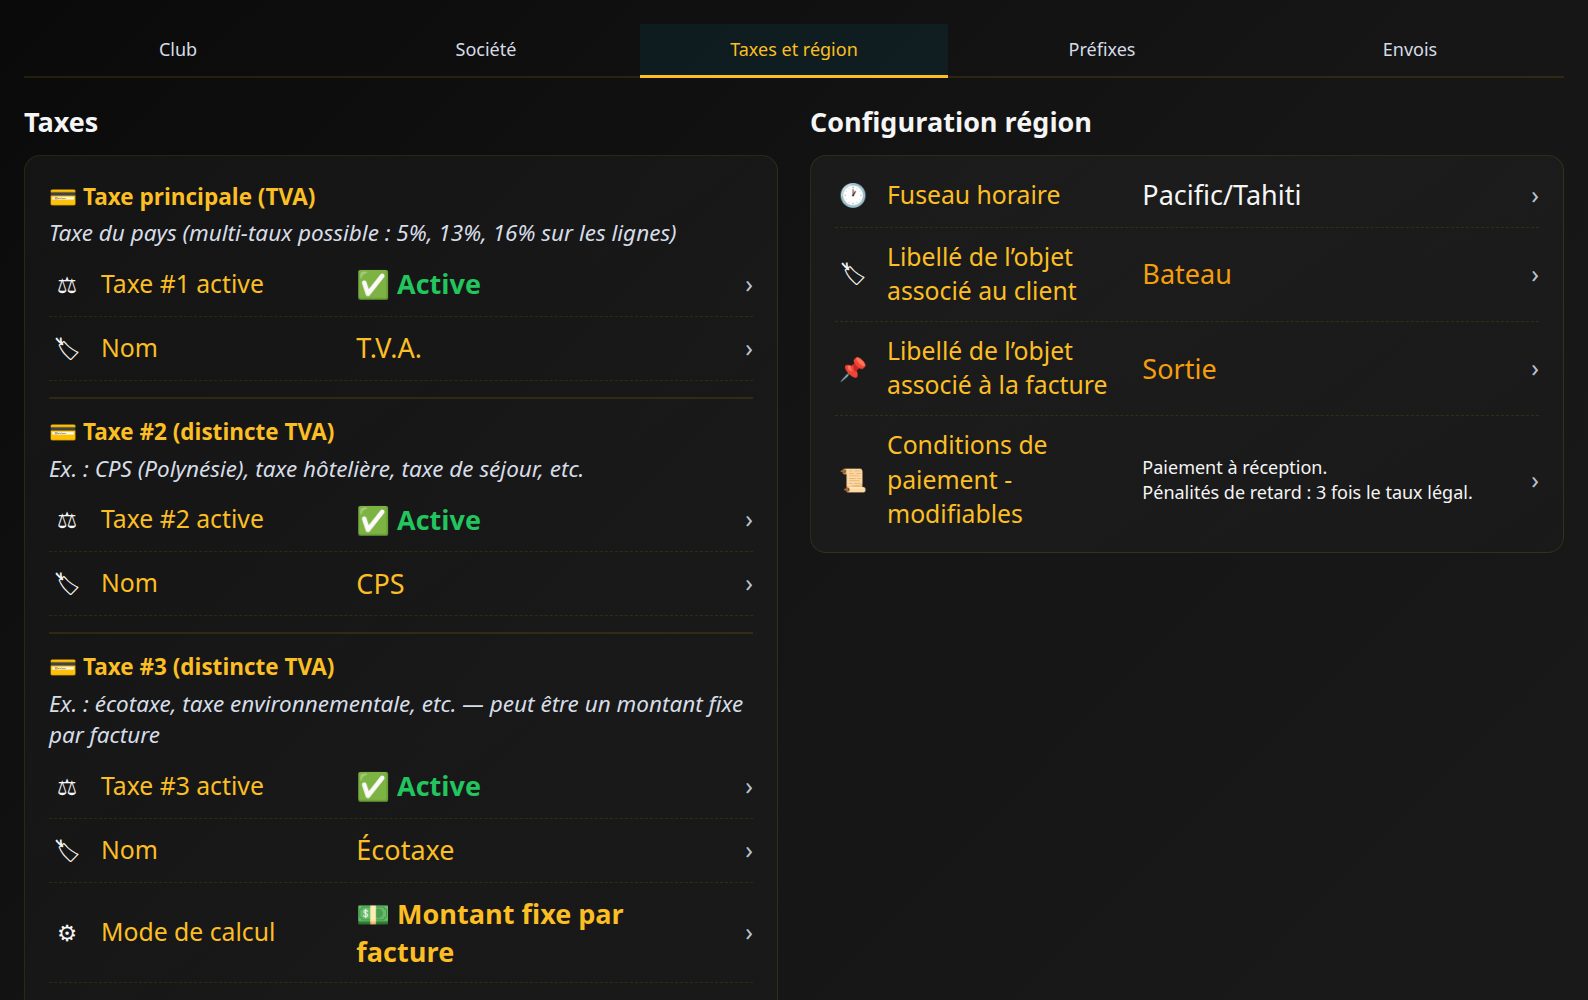Click the T.V.A. tax name value
The width and height of the screenshot is (1588, 1000).
[x=389, y=348]
